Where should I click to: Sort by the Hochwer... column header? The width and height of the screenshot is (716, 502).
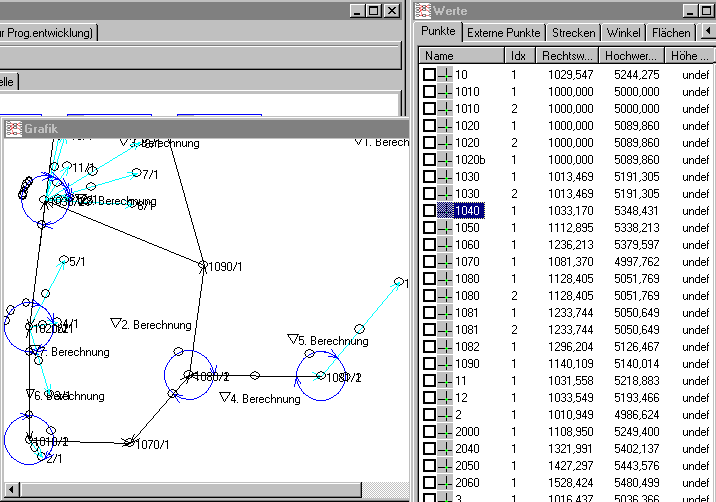[x=631, y=56]
